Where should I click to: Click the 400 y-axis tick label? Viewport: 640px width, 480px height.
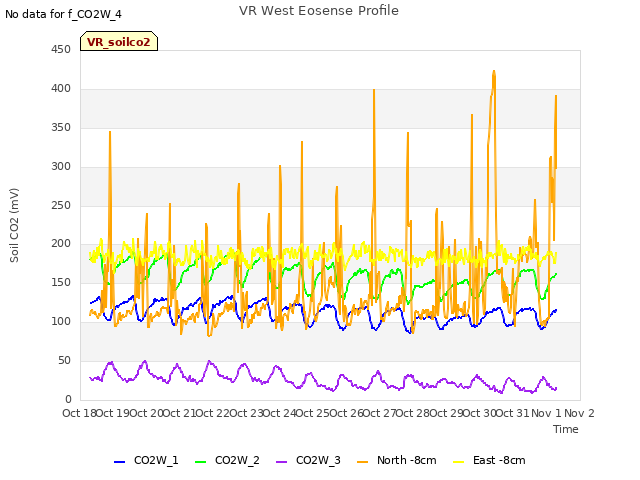(61, 89)
